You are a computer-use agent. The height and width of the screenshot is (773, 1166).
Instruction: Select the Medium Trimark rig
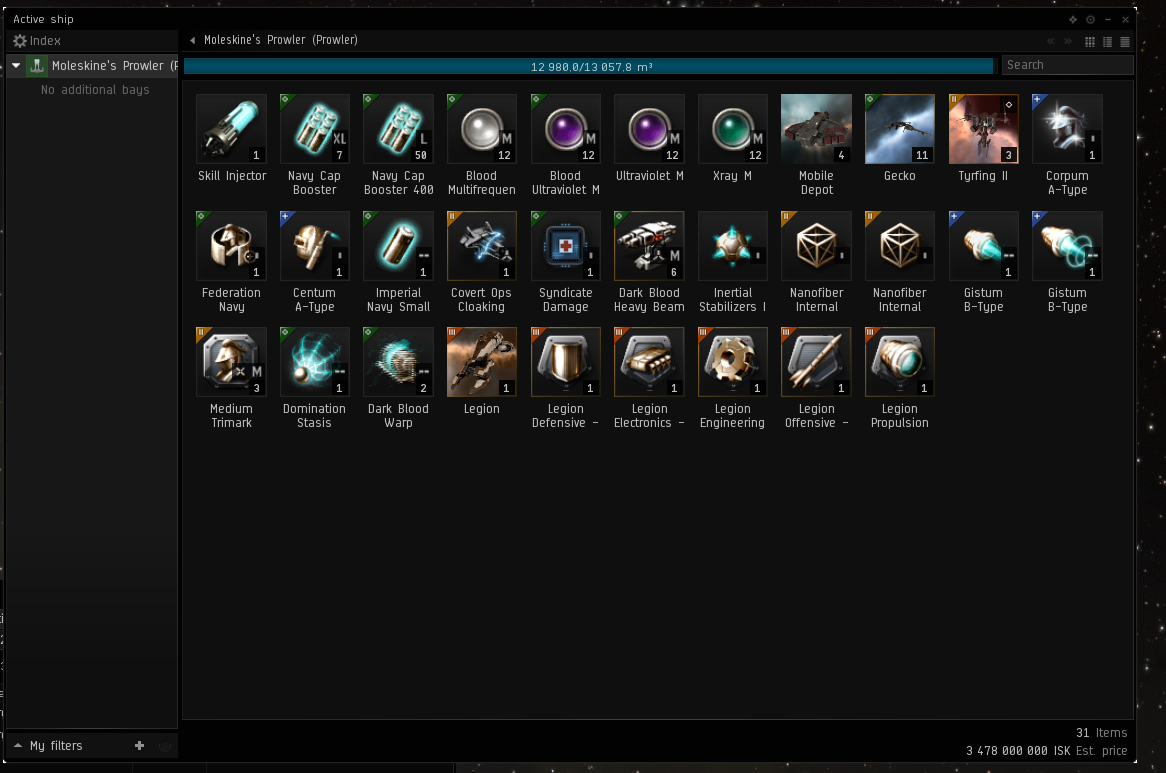click(231, 362)
